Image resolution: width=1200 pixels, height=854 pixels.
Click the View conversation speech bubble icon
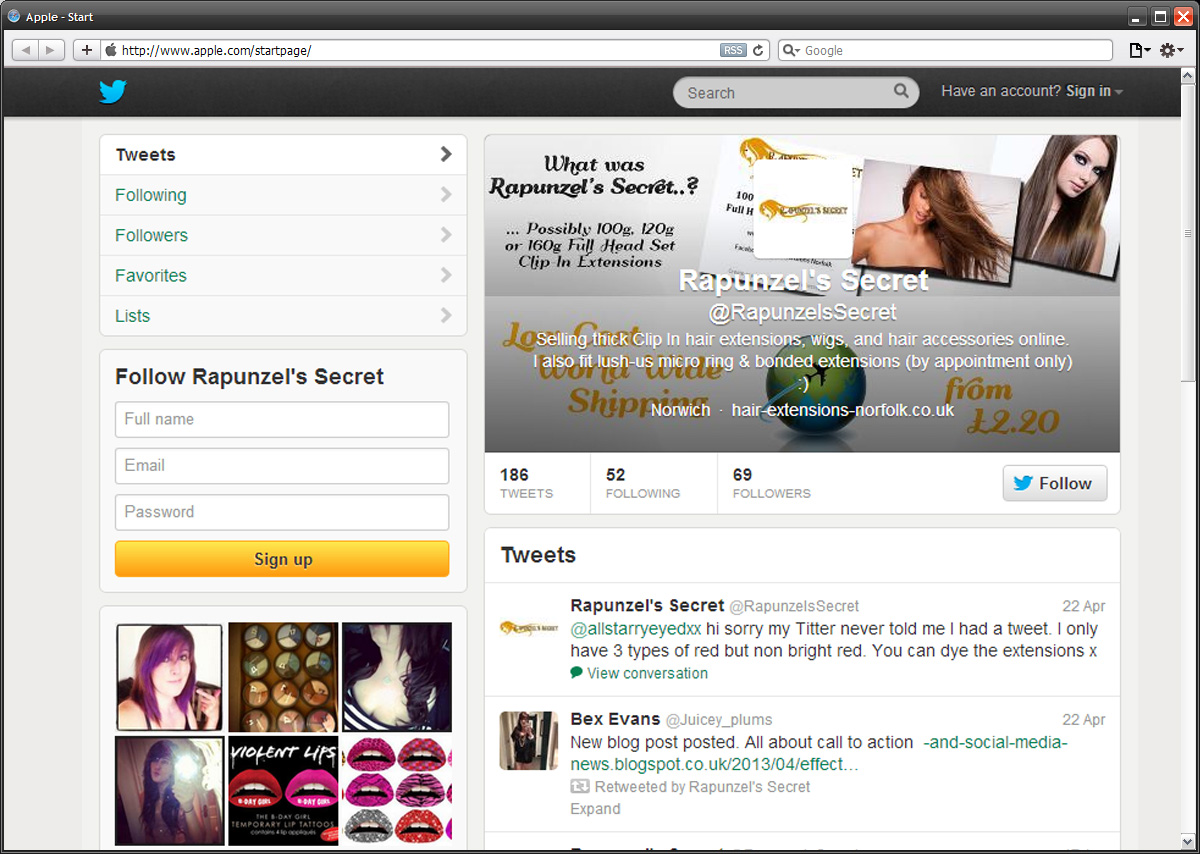(x=576, y=673)
